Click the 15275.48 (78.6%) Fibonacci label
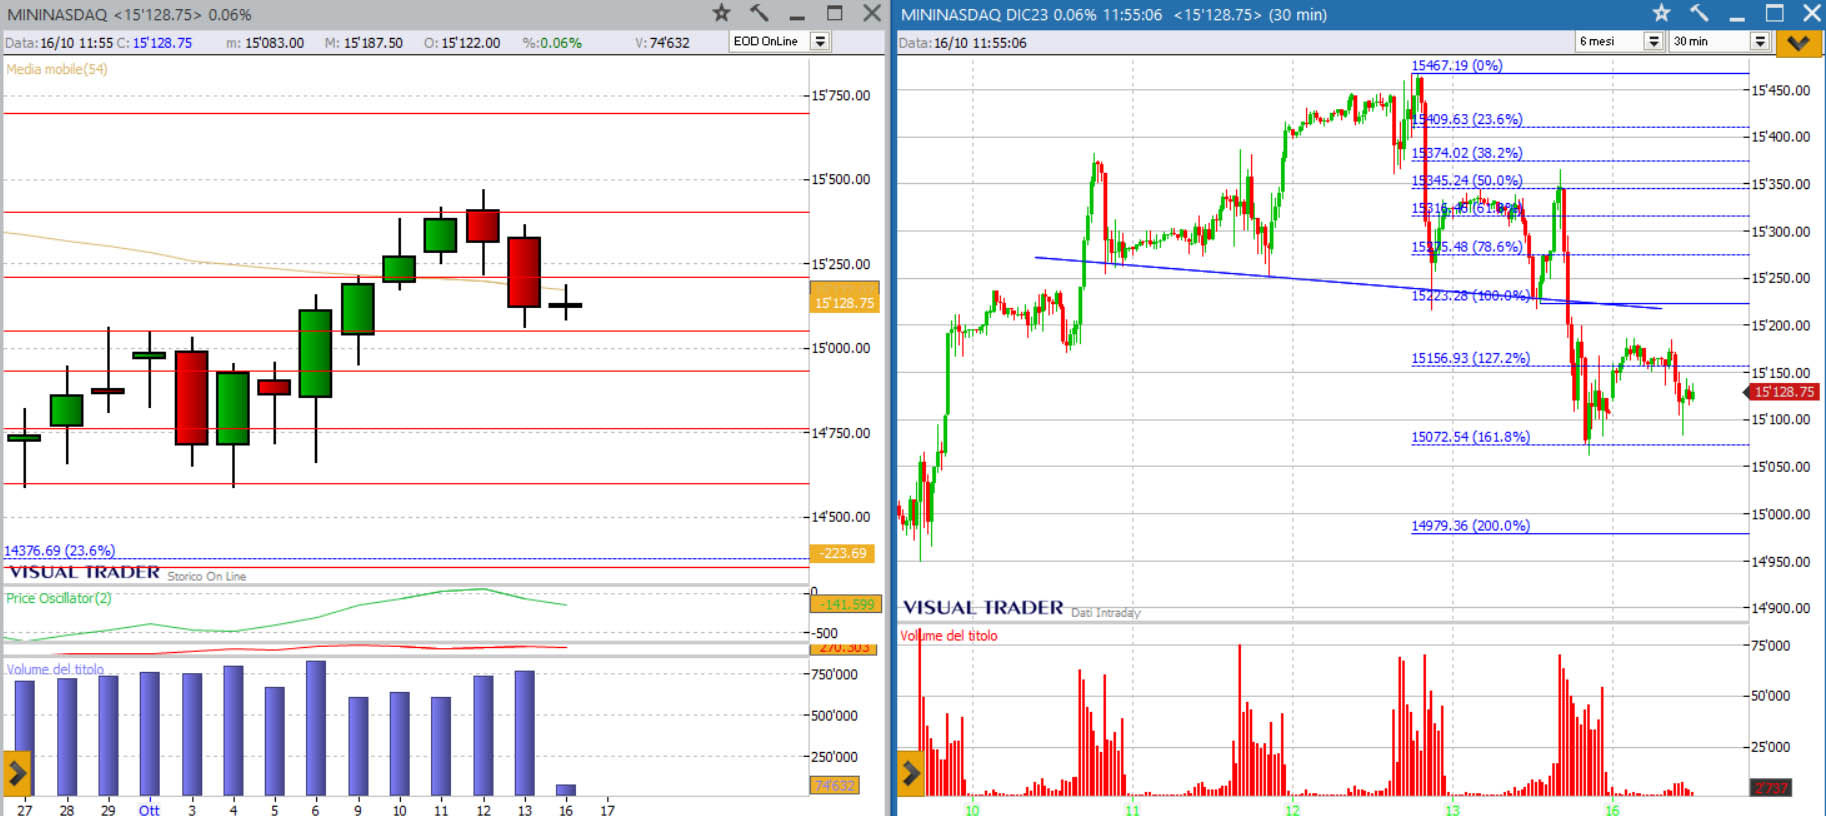The width and height of the screenshot is (1826, 816). (x=1467, y=247)
